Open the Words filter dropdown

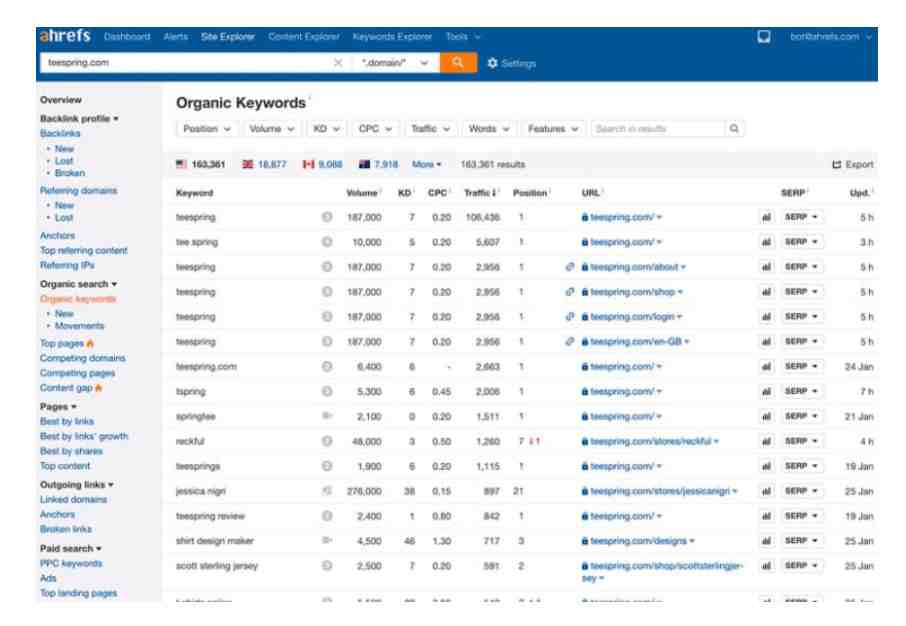coord(489,128)
